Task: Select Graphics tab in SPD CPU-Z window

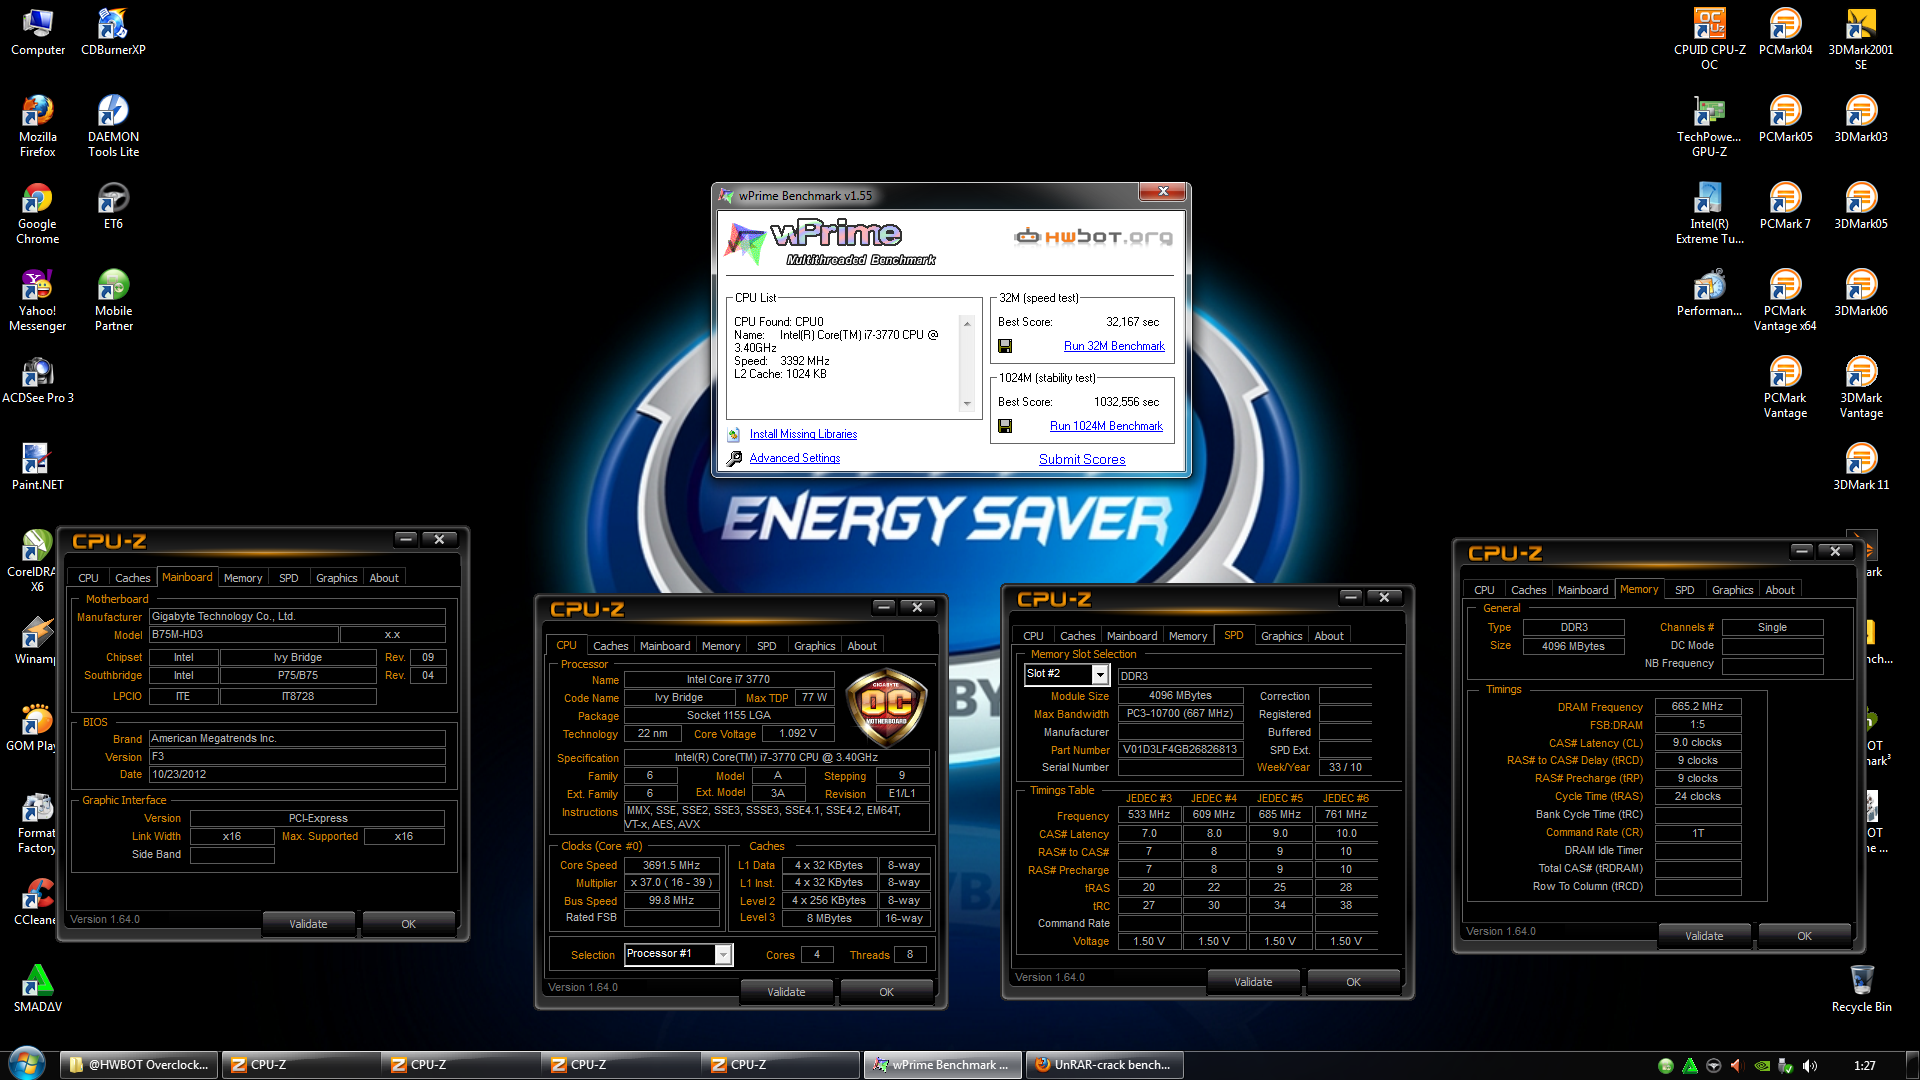Action: (x=1281, y=636)
